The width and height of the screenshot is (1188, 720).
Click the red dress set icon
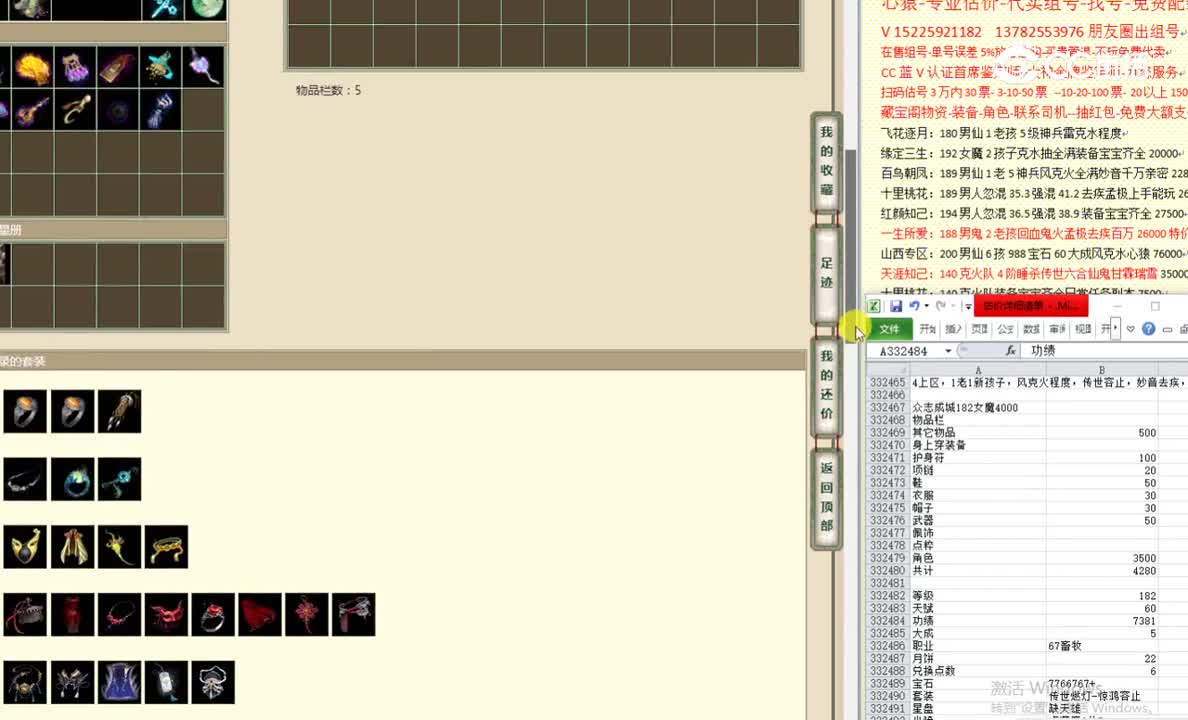tap(73, 615)
